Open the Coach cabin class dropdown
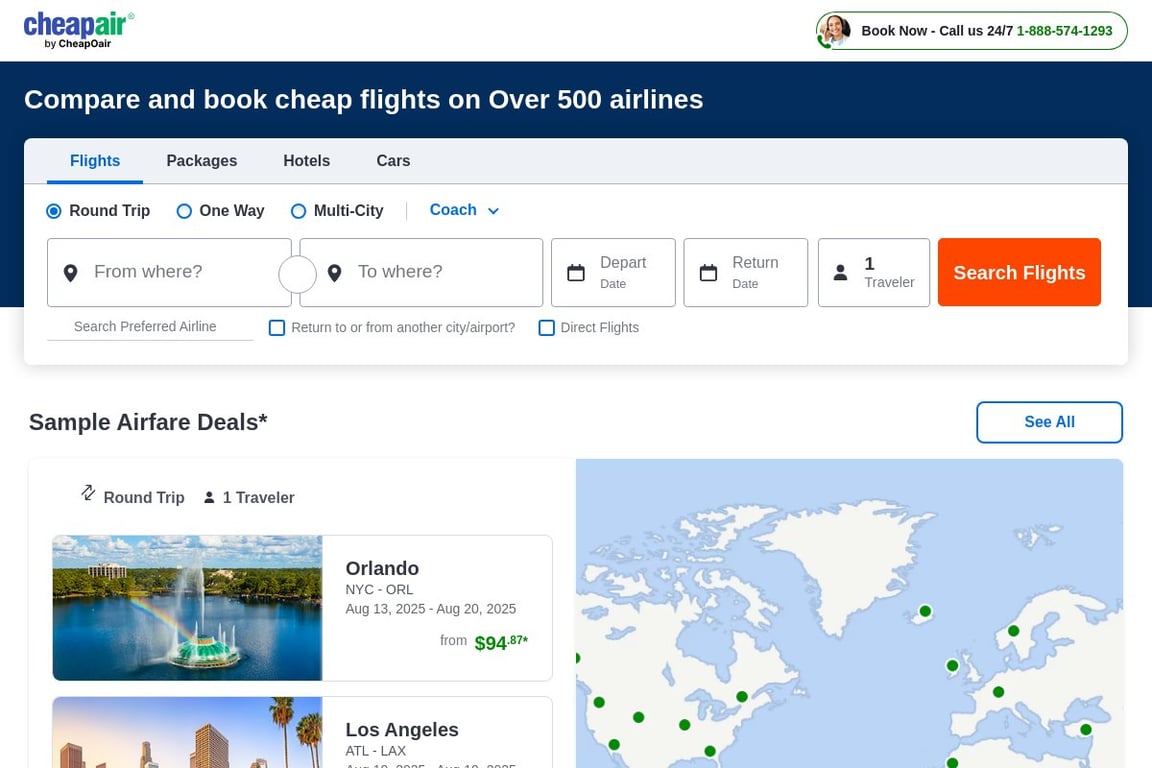This screenshot has width=1152, height=768. tap(464, 210)
